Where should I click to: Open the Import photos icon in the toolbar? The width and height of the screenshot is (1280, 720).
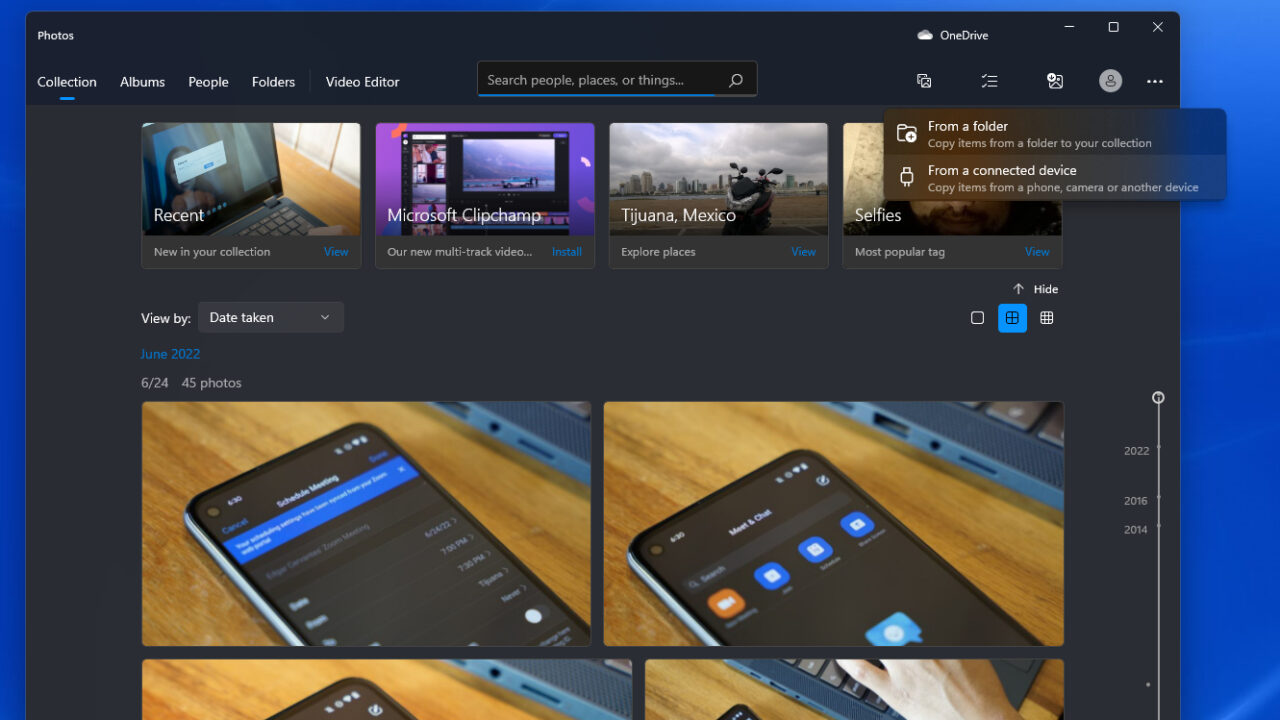click(1055, 81)
